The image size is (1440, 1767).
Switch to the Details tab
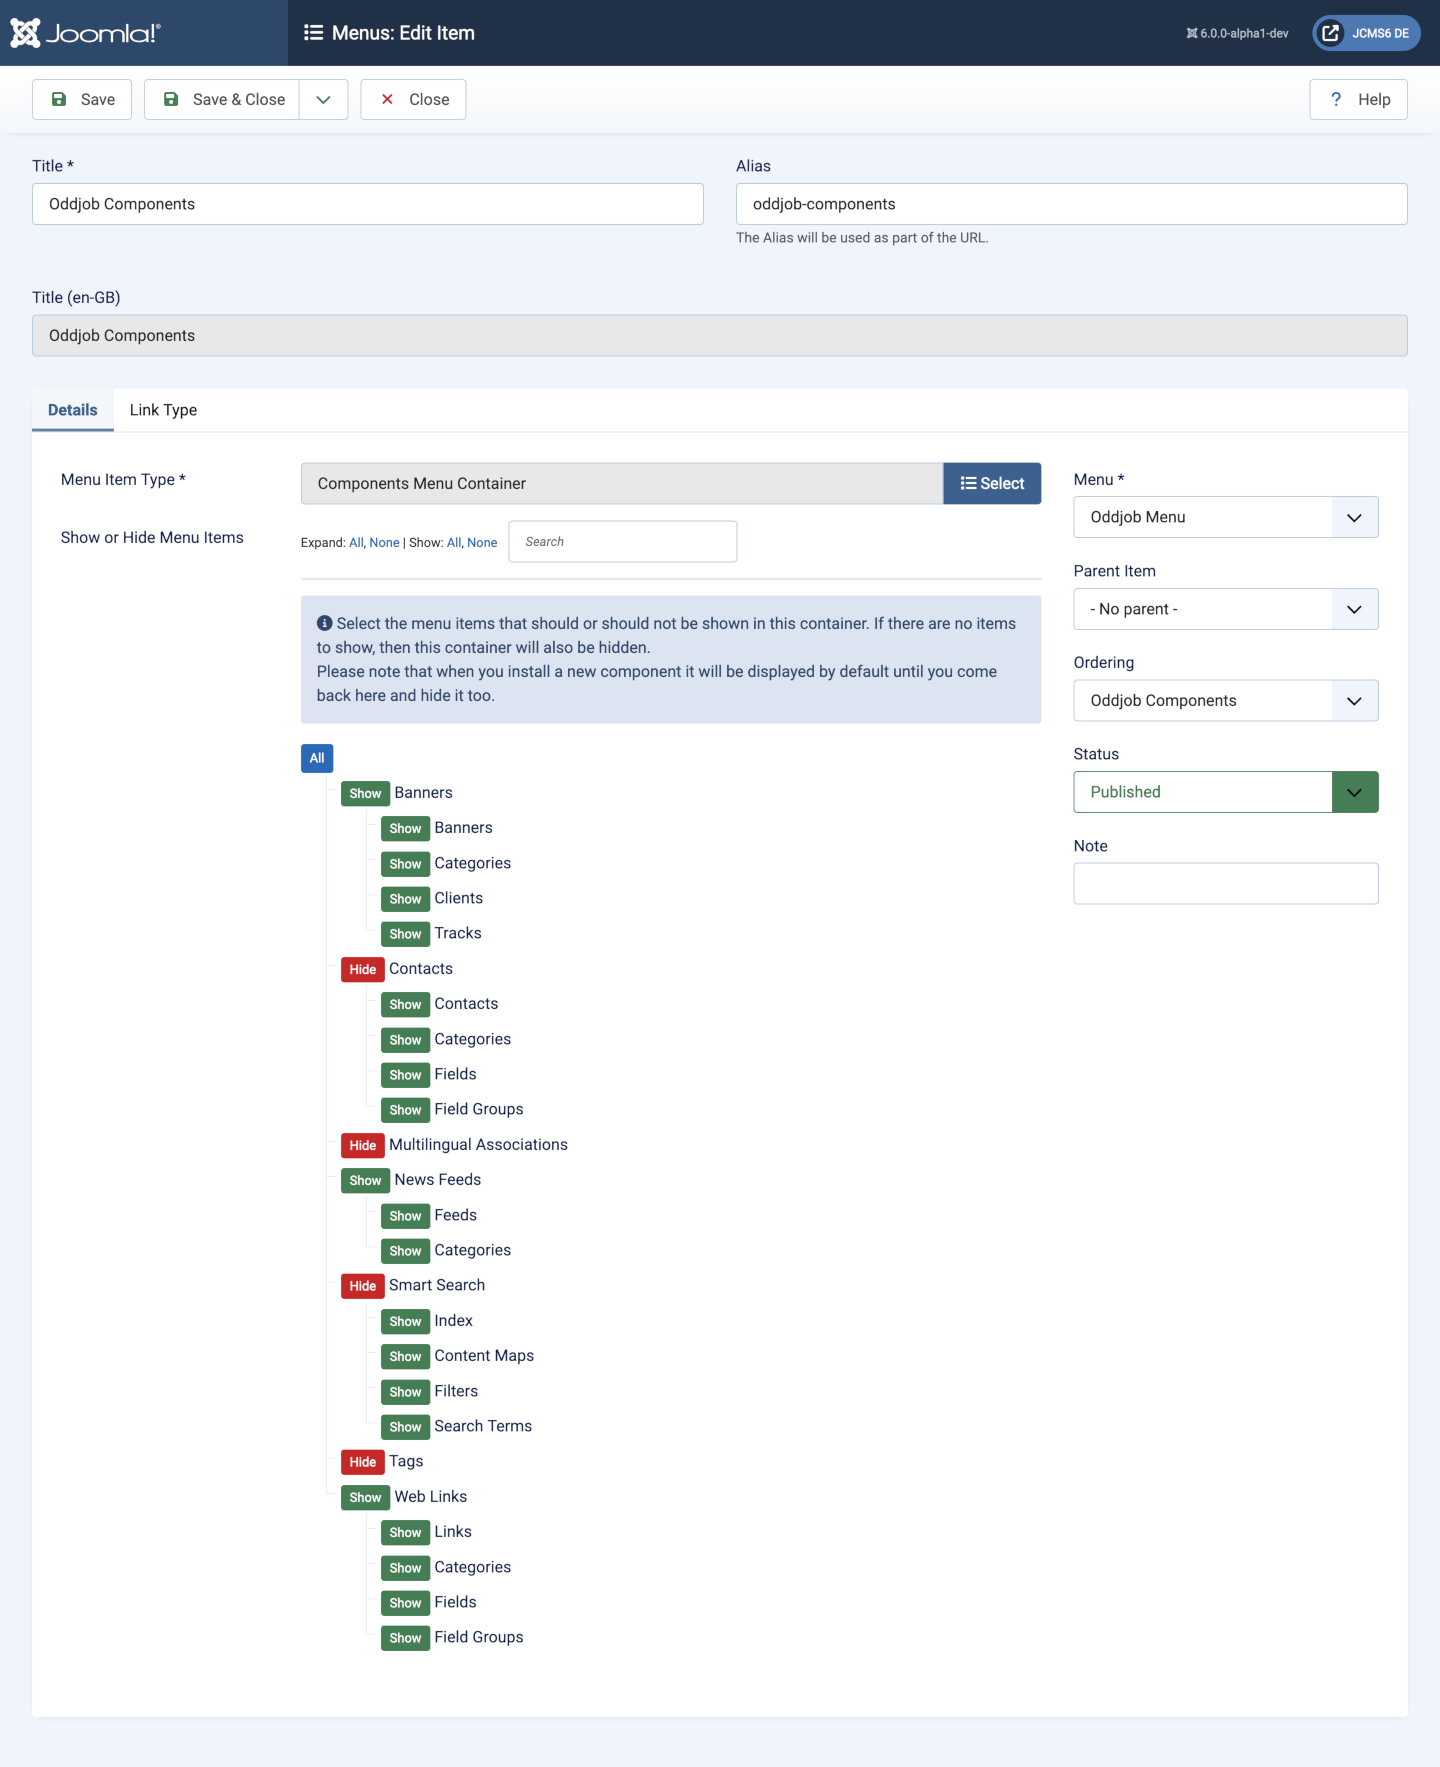tap(73, 410)
